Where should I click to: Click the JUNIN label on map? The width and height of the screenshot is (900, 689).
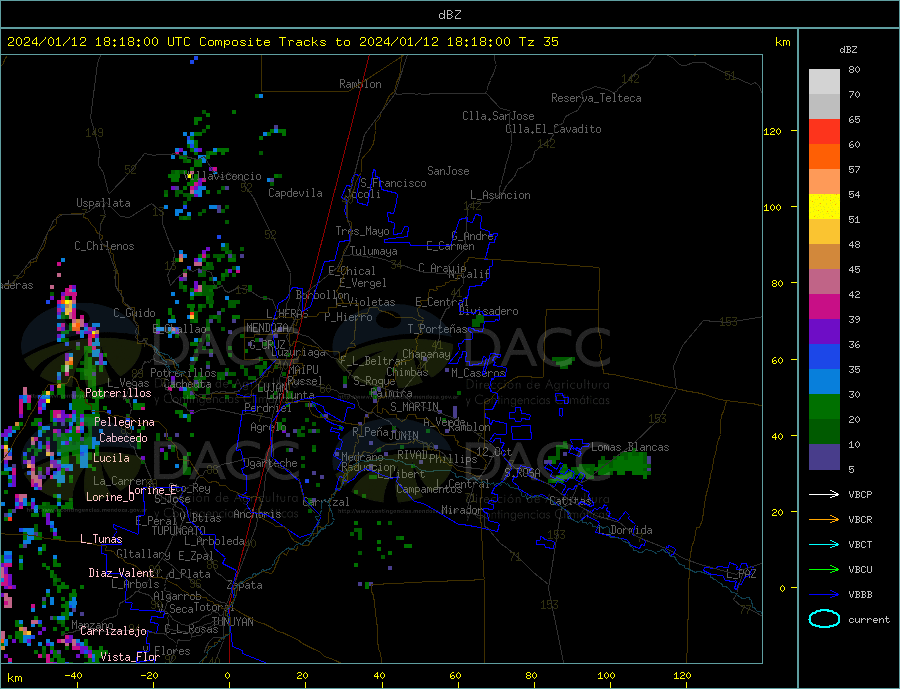point(404,436)
